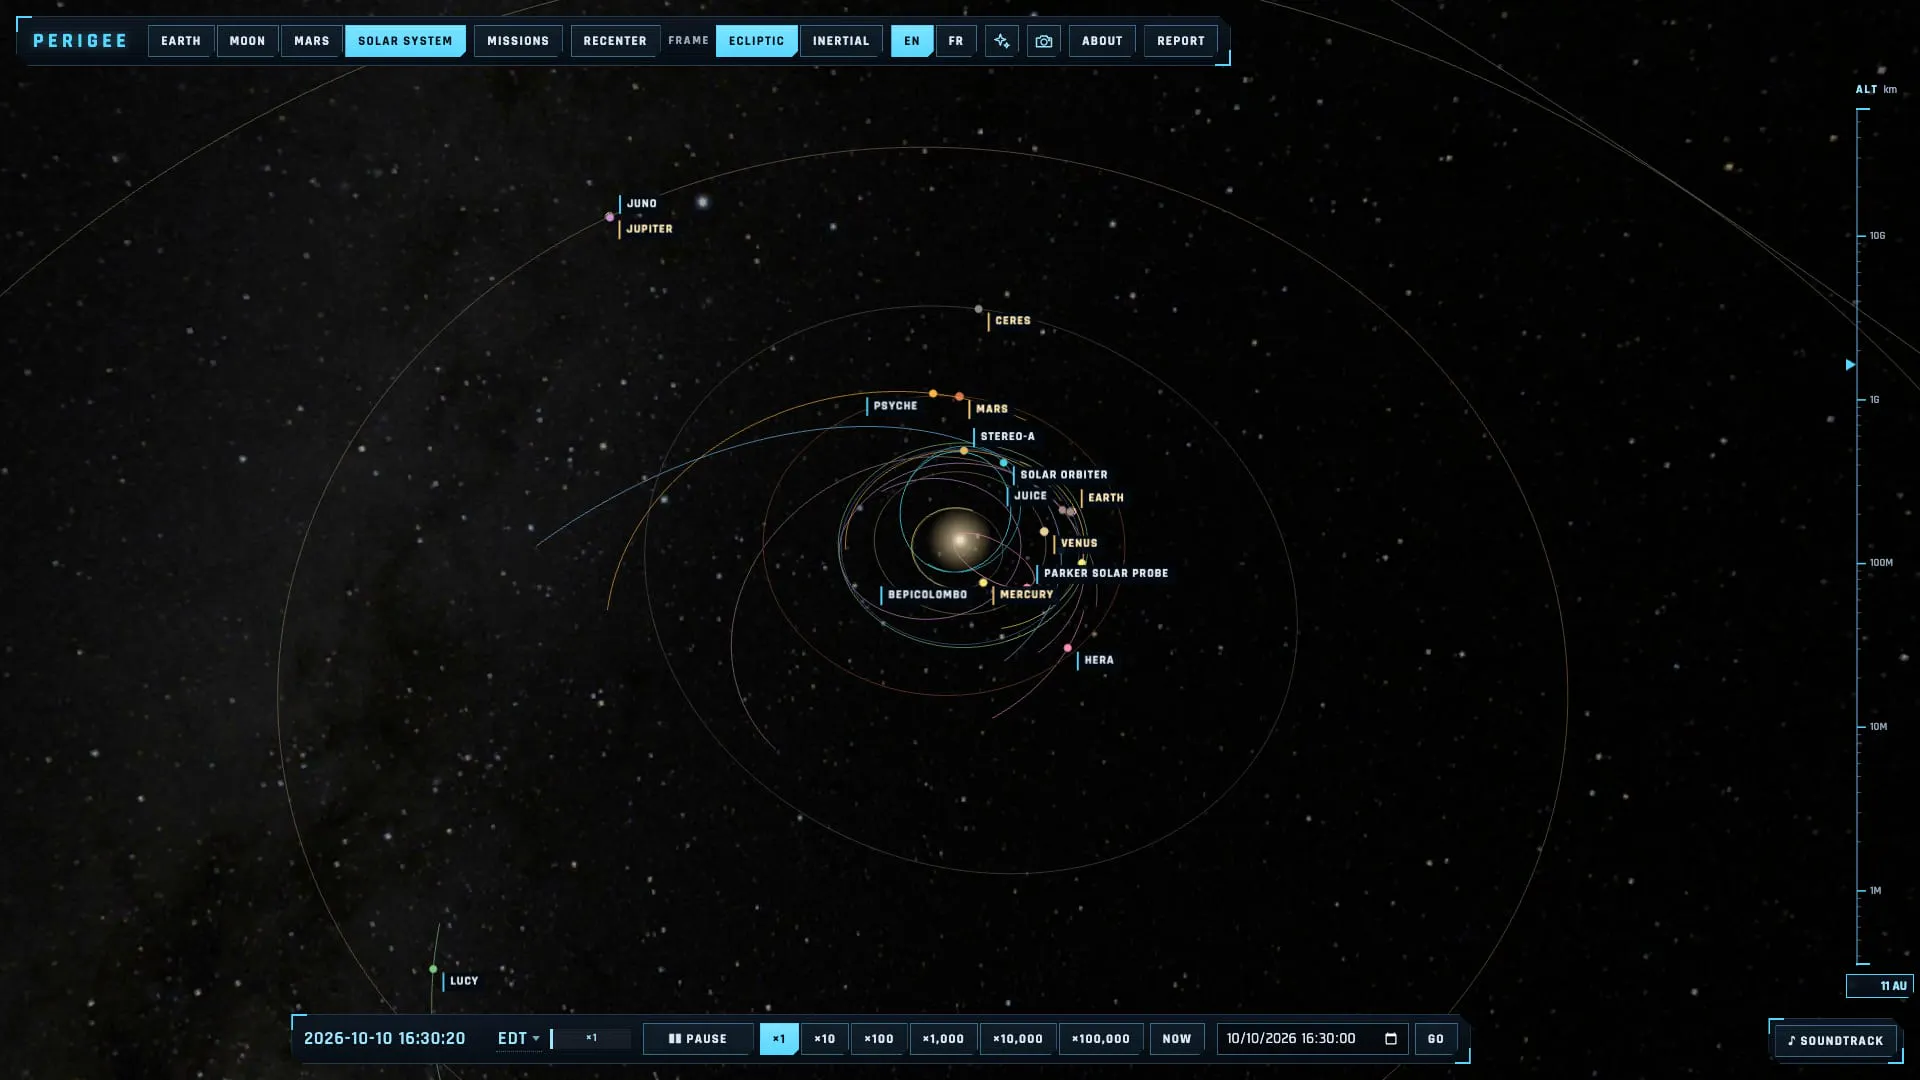Image resolution: width=1920 pixels, height=1080 pixels.
Task: Set language to EN
Action: (x=912, y=41)
